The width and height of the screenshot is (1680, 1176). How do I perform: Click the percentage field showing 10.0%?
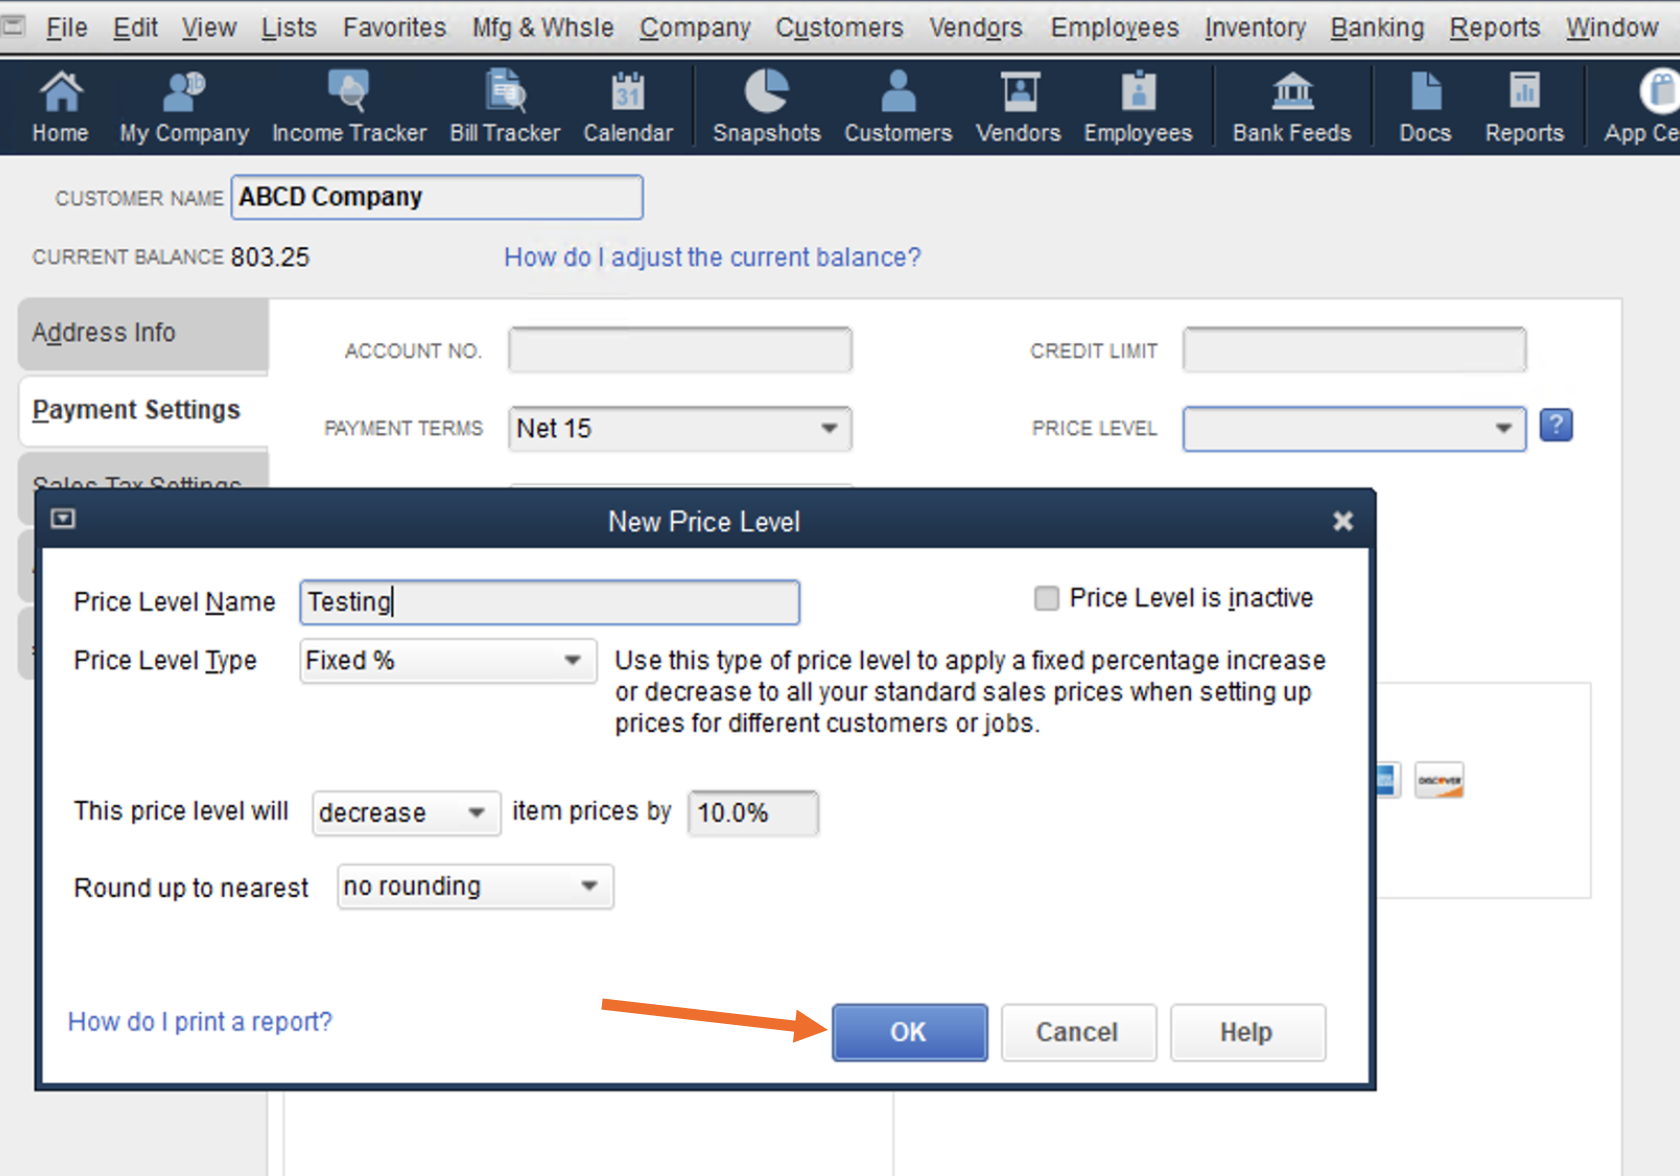point(752,813)
